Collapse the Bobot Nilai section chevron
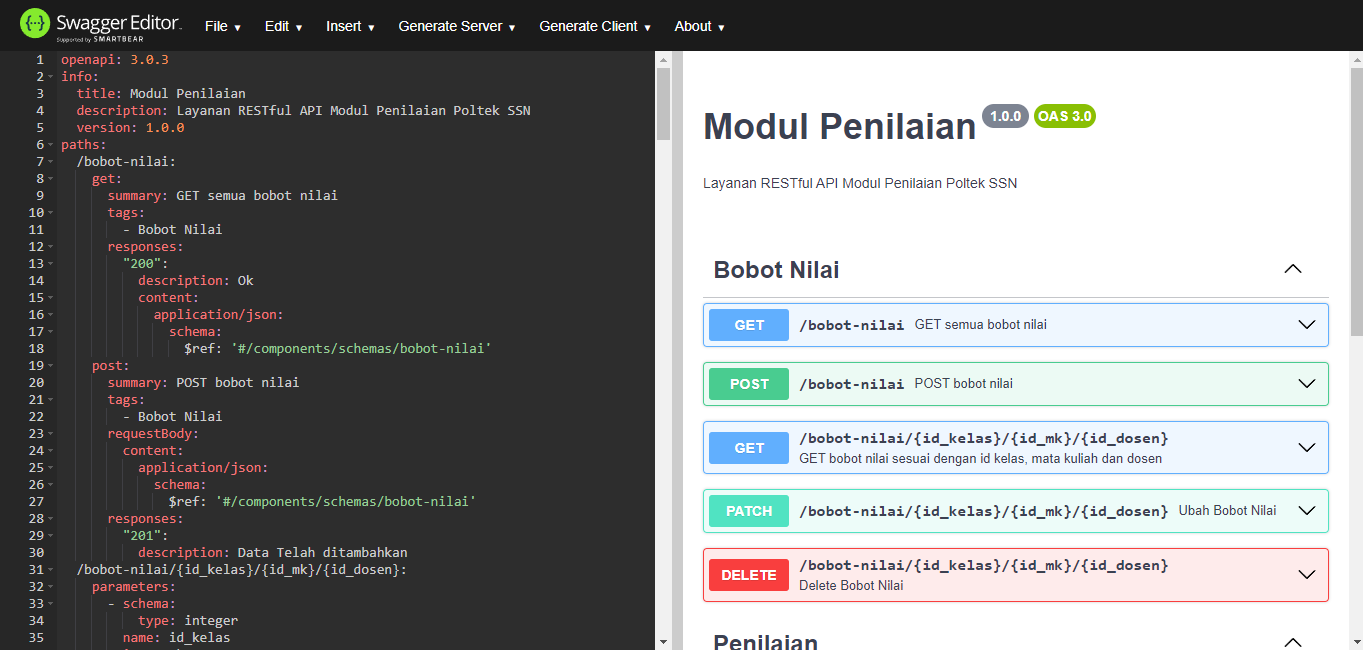This screenshot has width=1363, height=650. [x=1292, y=270]
